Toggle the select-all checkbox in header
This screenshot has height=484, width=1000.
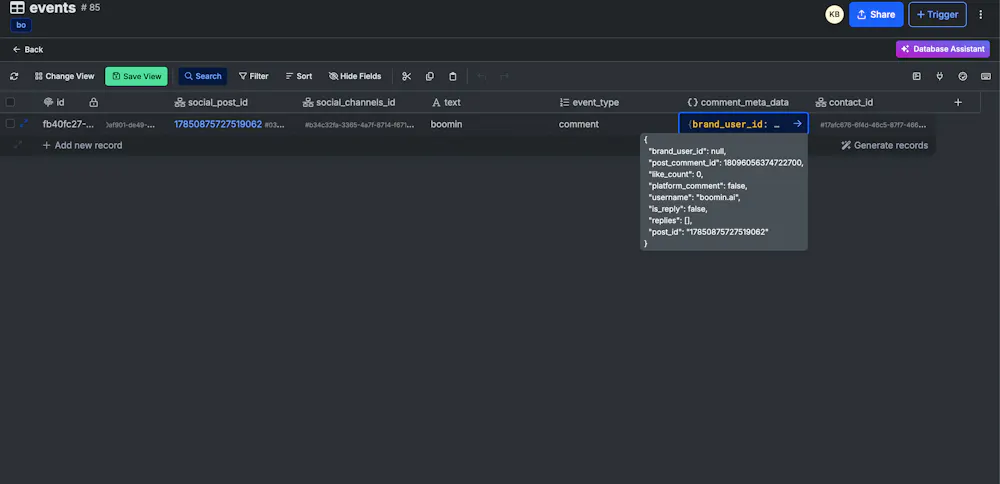click(x=10, y=102)
